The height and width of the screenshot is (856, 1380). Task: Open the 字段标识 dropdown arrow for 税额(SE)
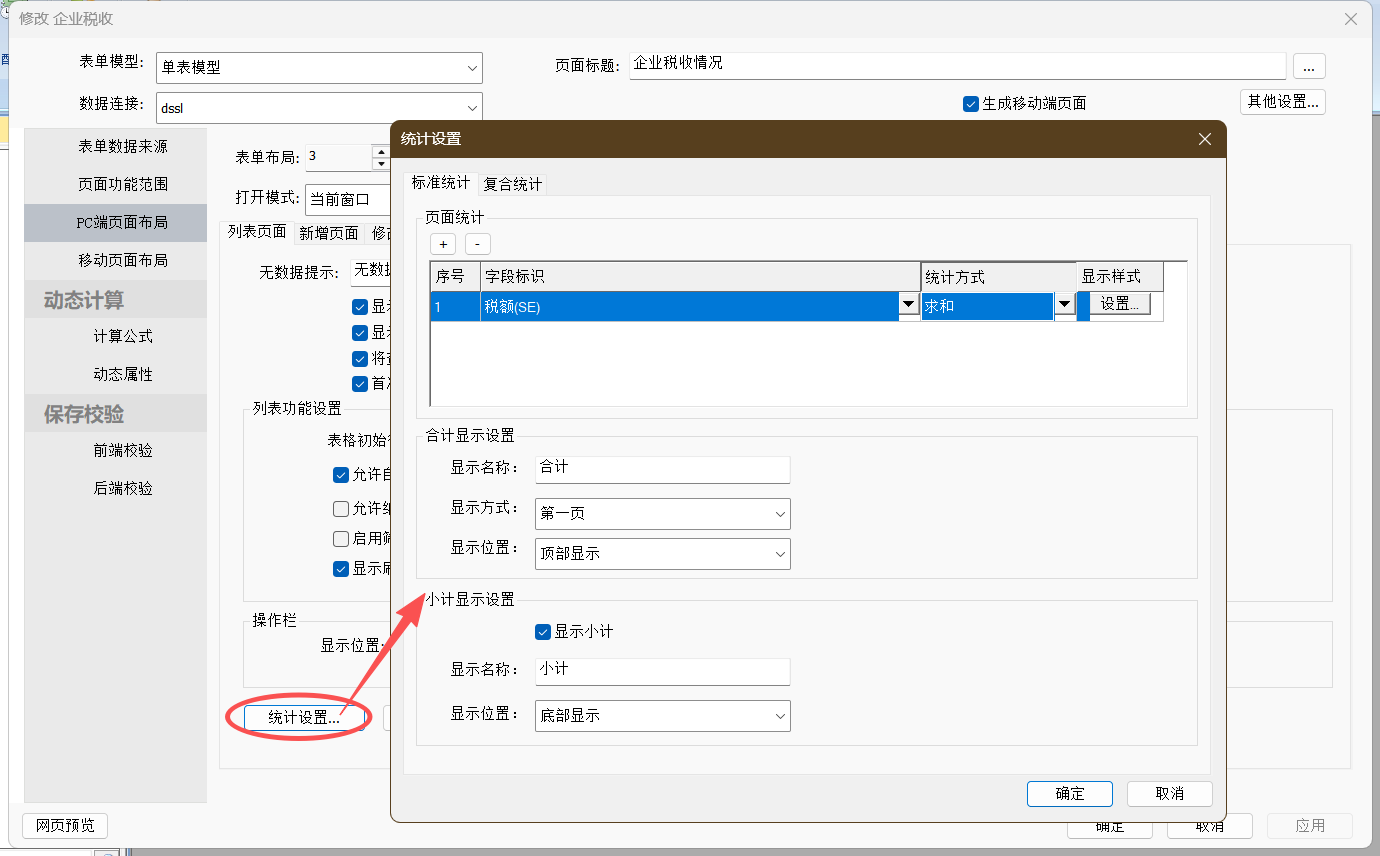click(x=909, y=306)
